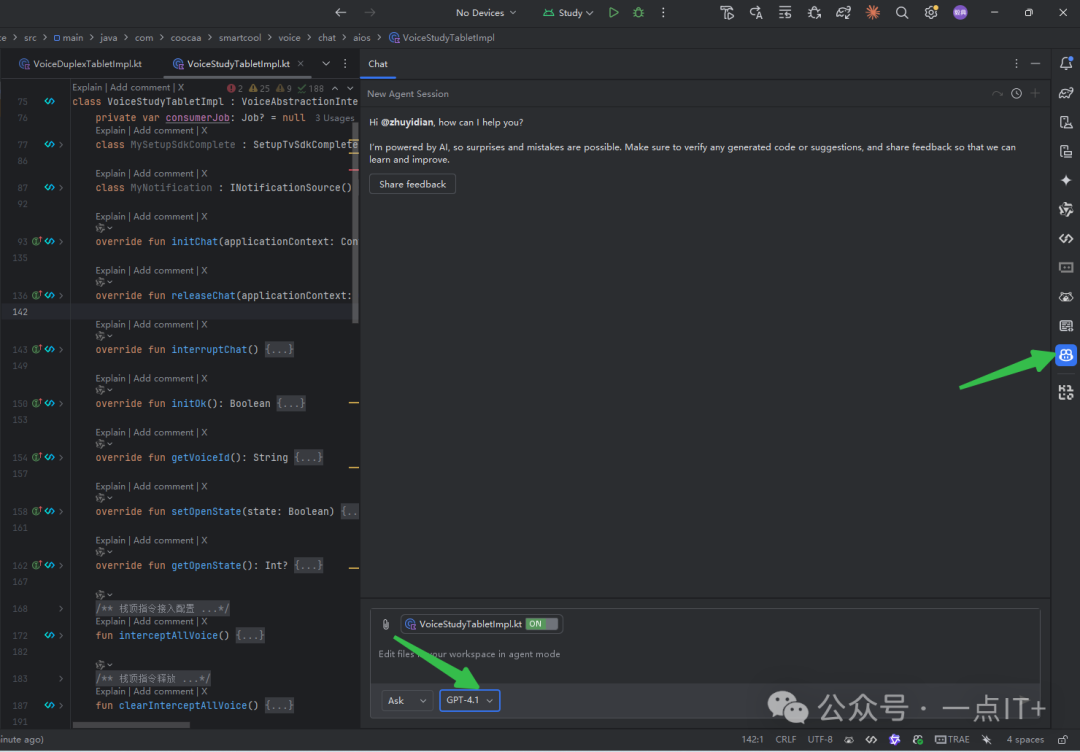This screenshot has height=752, width=1080.
Task: Click the override gutter icon at line 93
Action: (x=37, y=242)
